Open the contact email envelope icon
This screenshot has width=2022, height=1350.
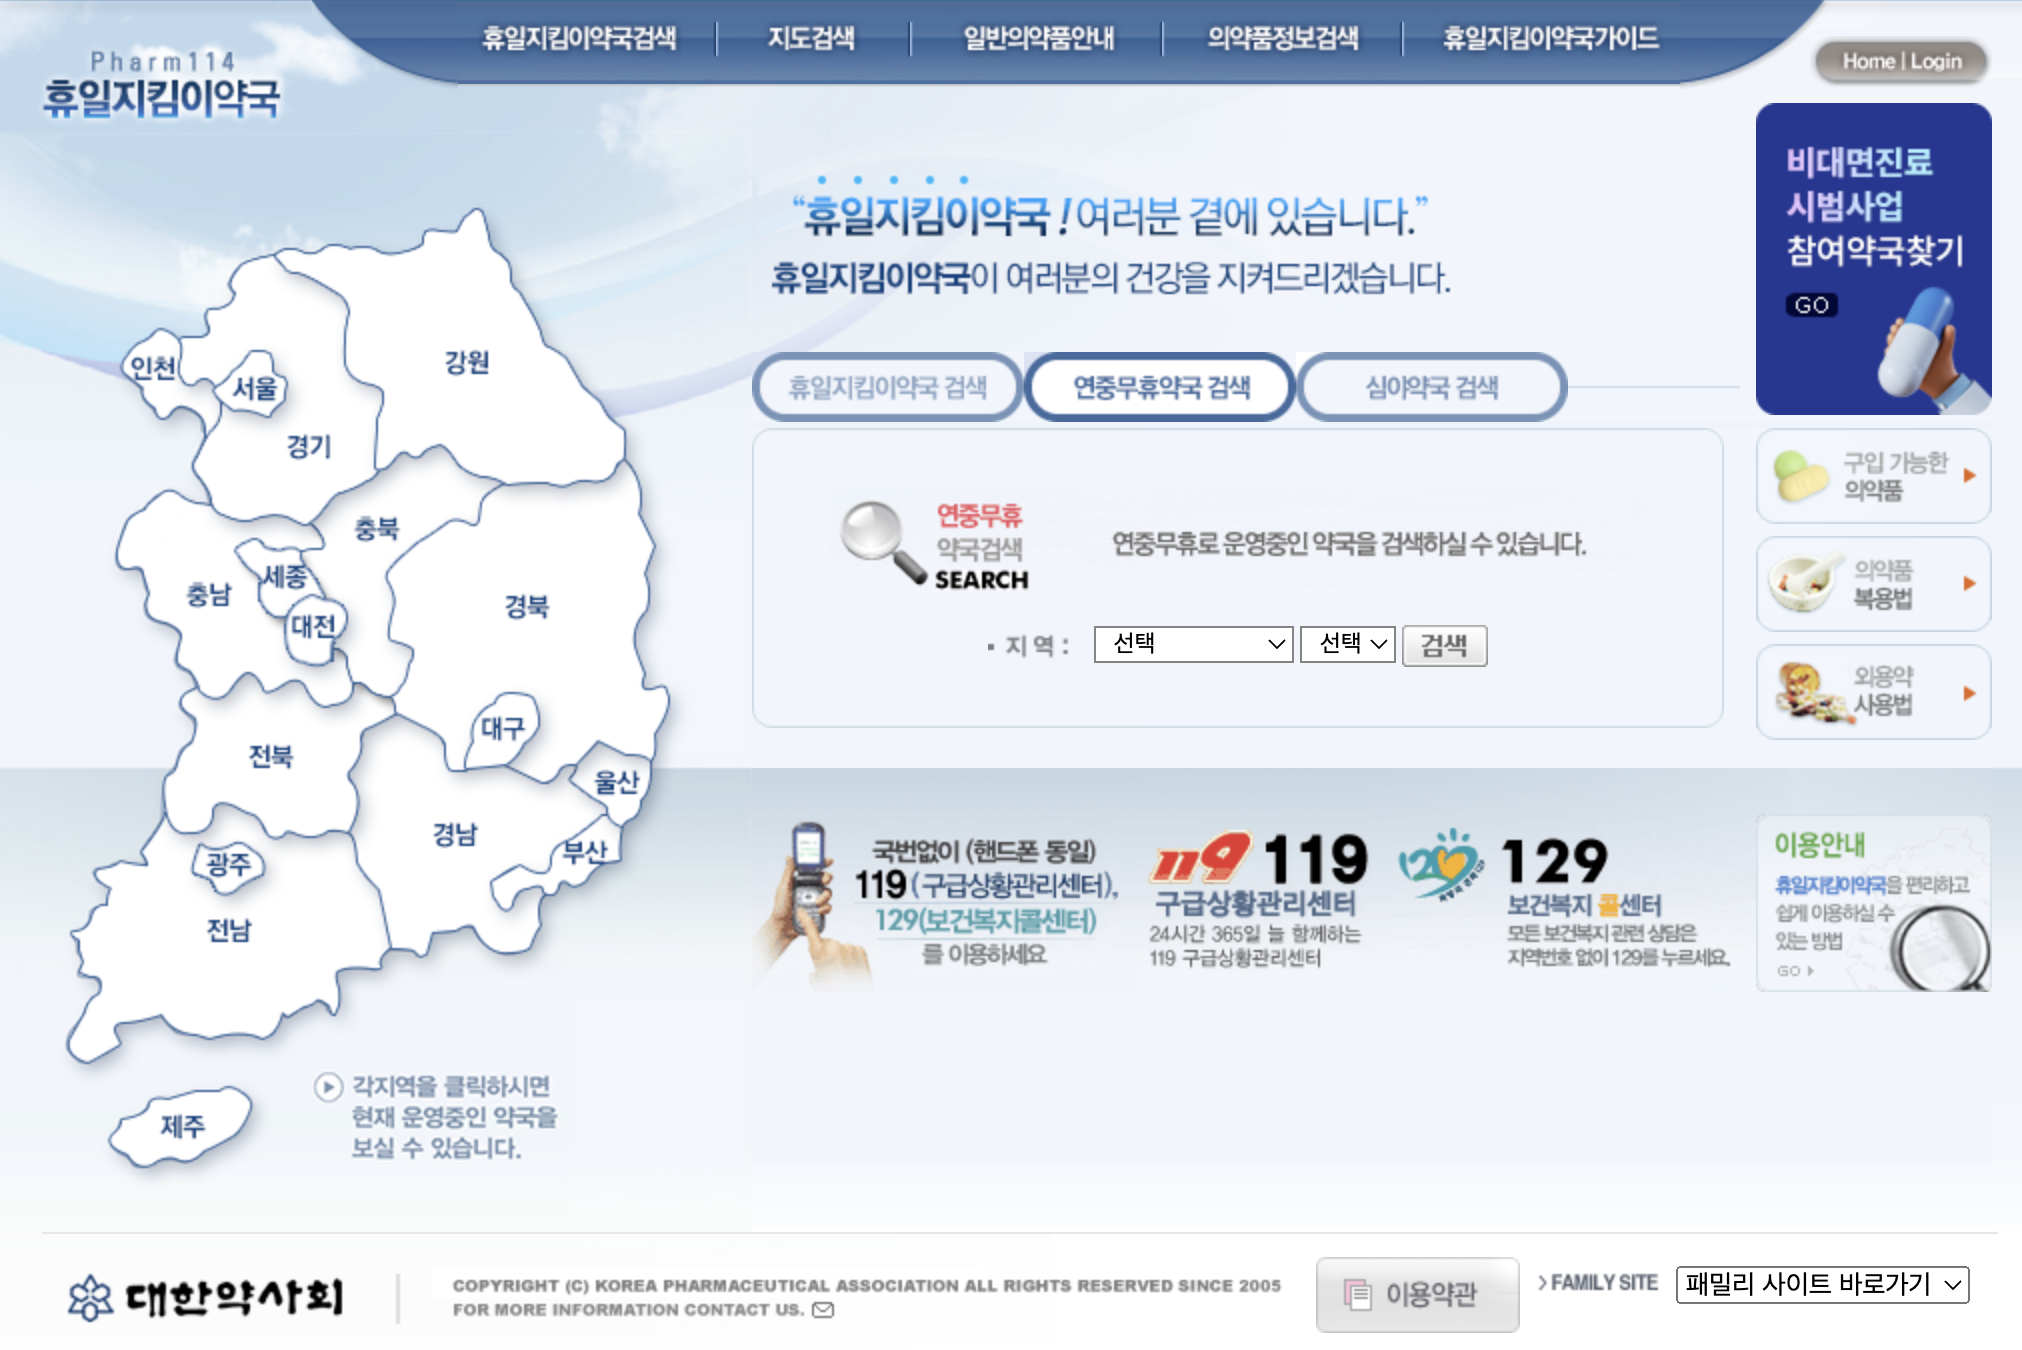822,1310
